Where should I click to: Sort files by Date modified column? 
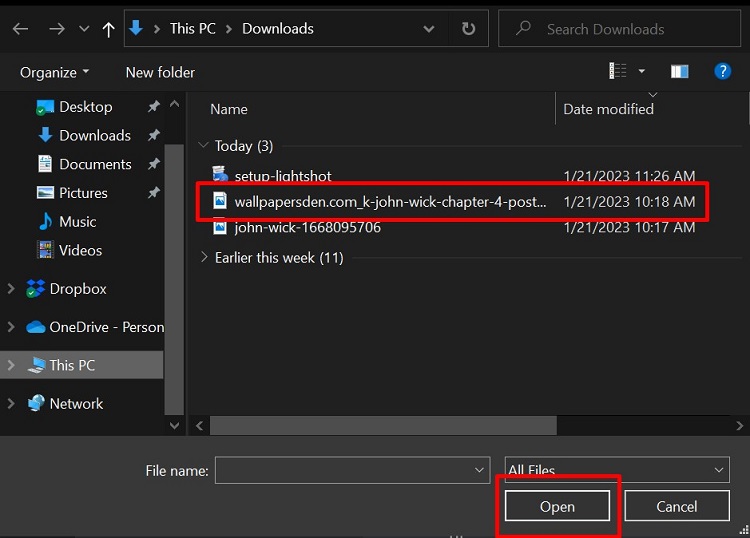[608, 109]
